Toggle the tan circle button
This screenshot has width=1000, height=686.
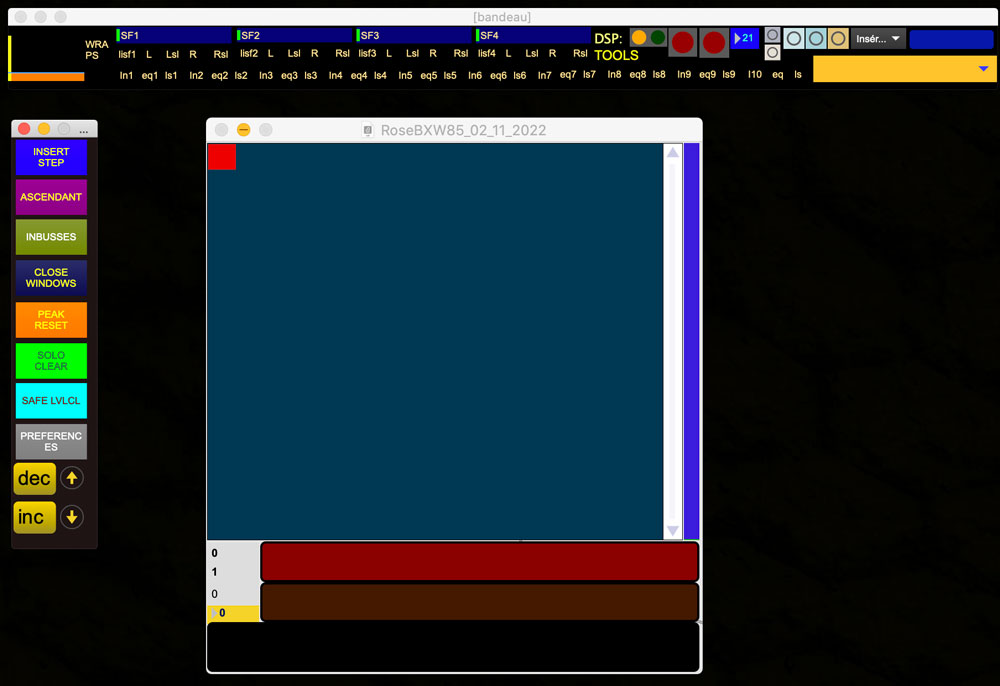(838, 38)
